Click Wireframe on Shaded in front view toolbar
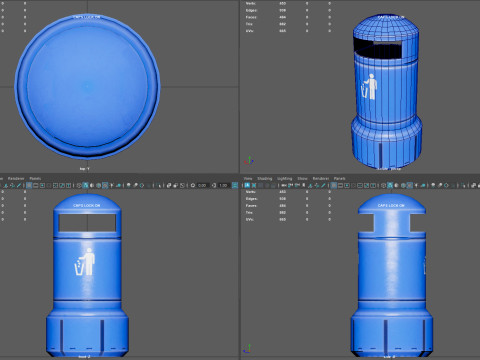 (99, 185)
